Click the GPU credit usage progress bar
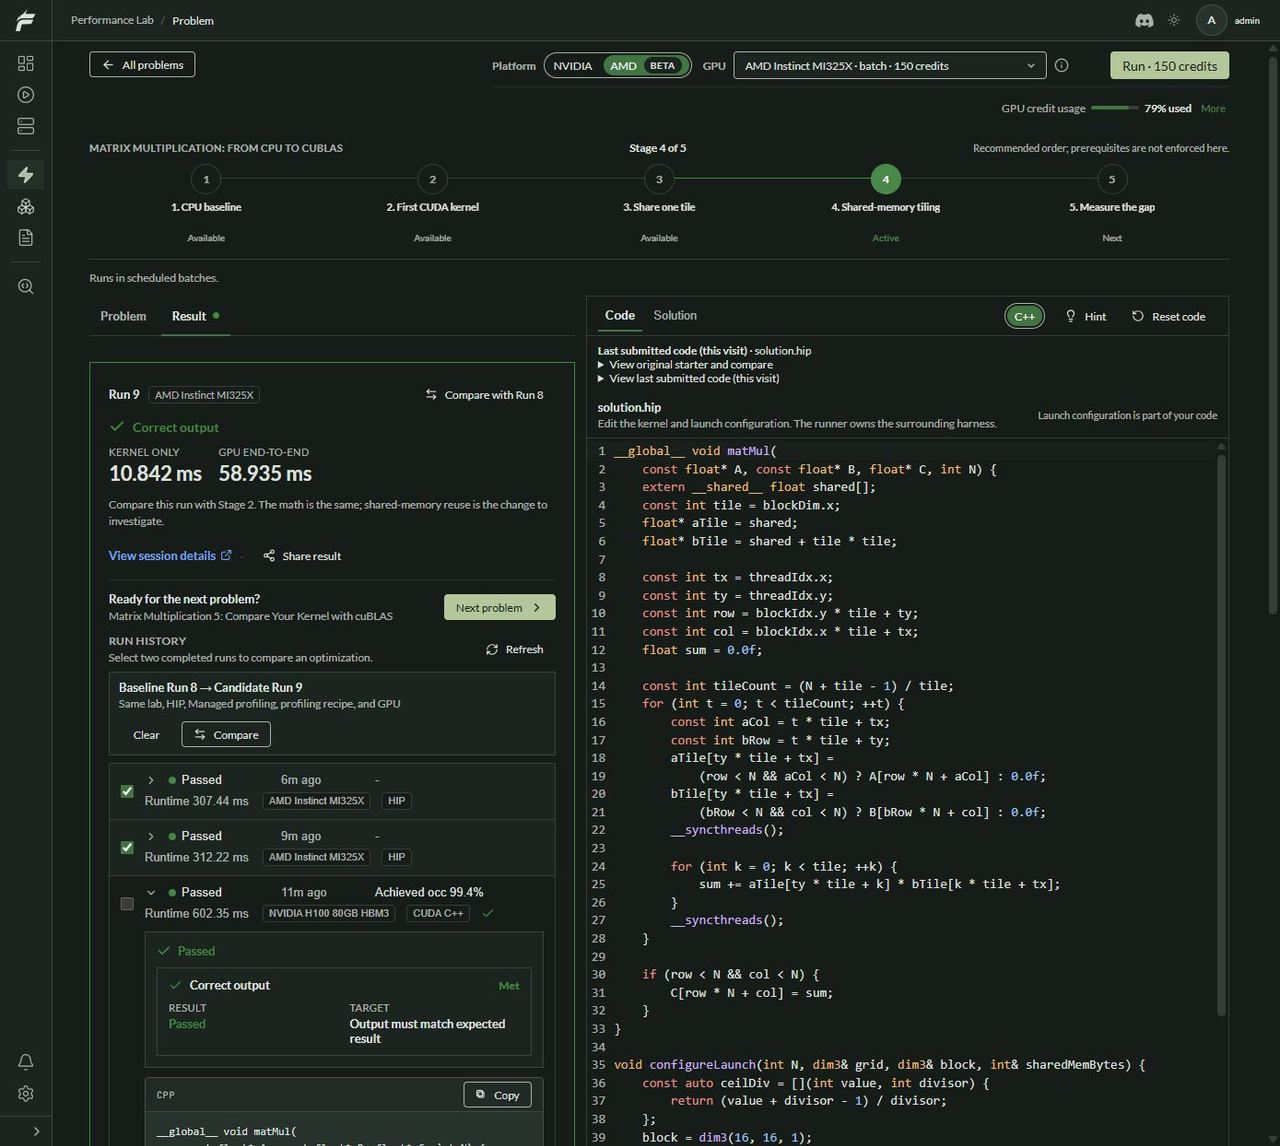 point(1115,108)
